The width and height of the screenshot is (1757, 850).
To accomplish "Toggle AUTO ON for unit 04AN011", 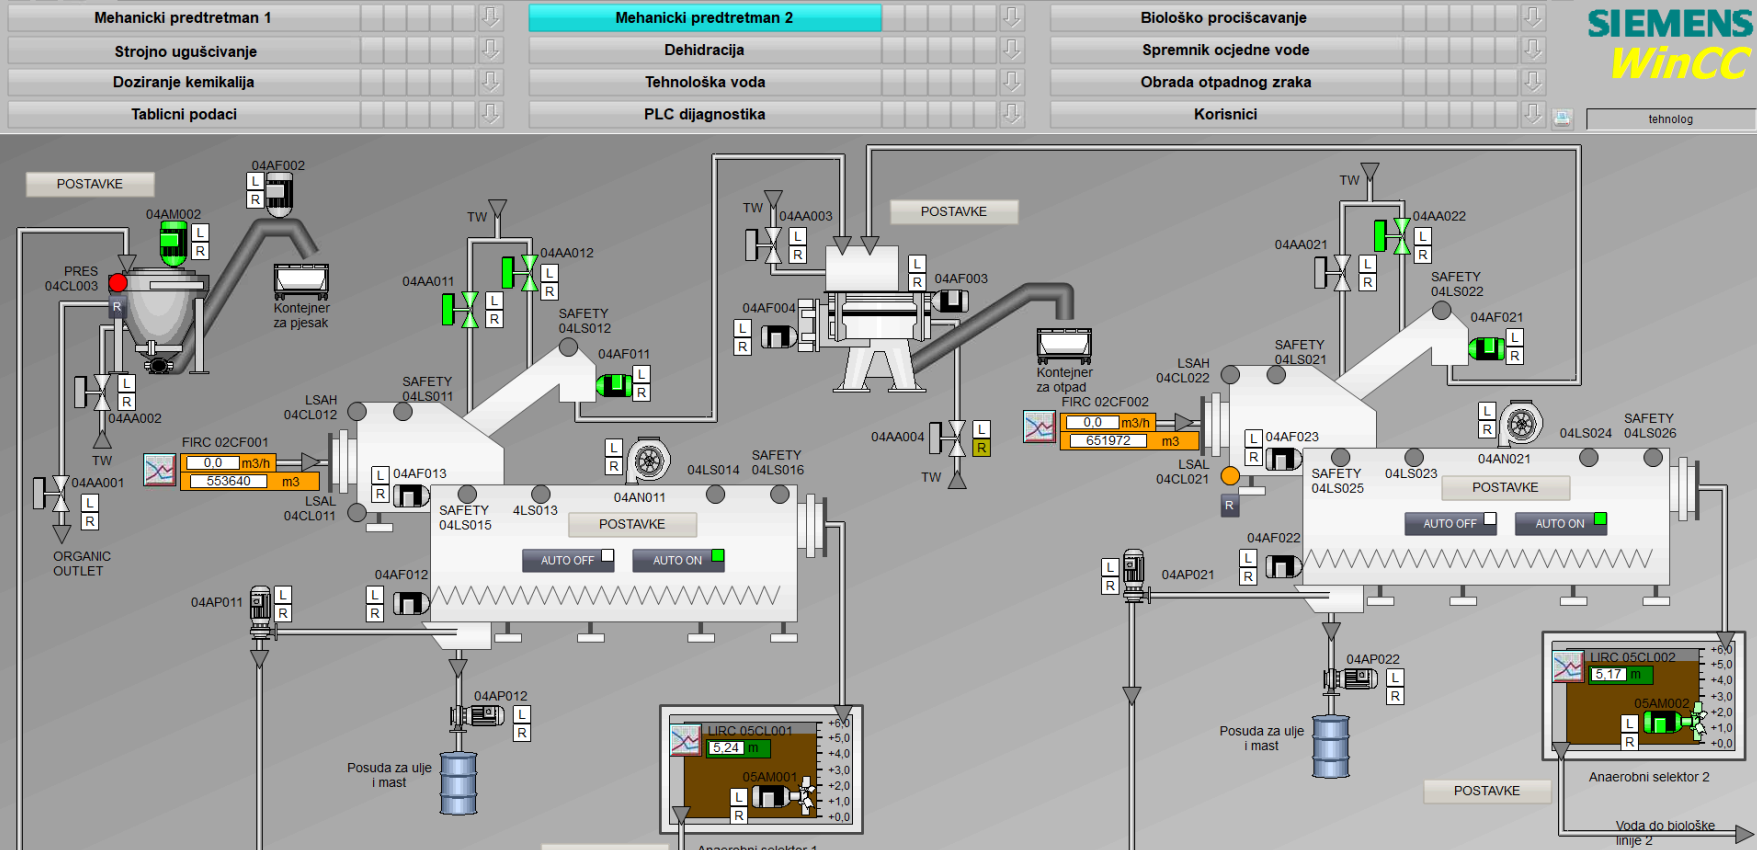I will point(678,561).
